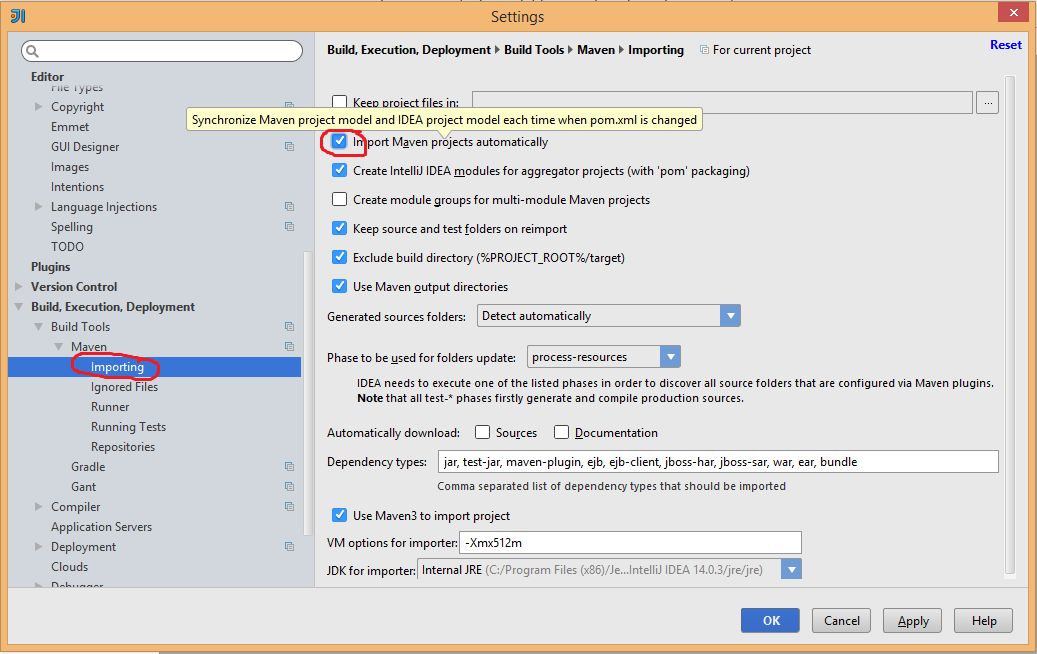Open Running Tests settings page
This screenshot has width=1037, height=654.
click(x=128, y=427)
